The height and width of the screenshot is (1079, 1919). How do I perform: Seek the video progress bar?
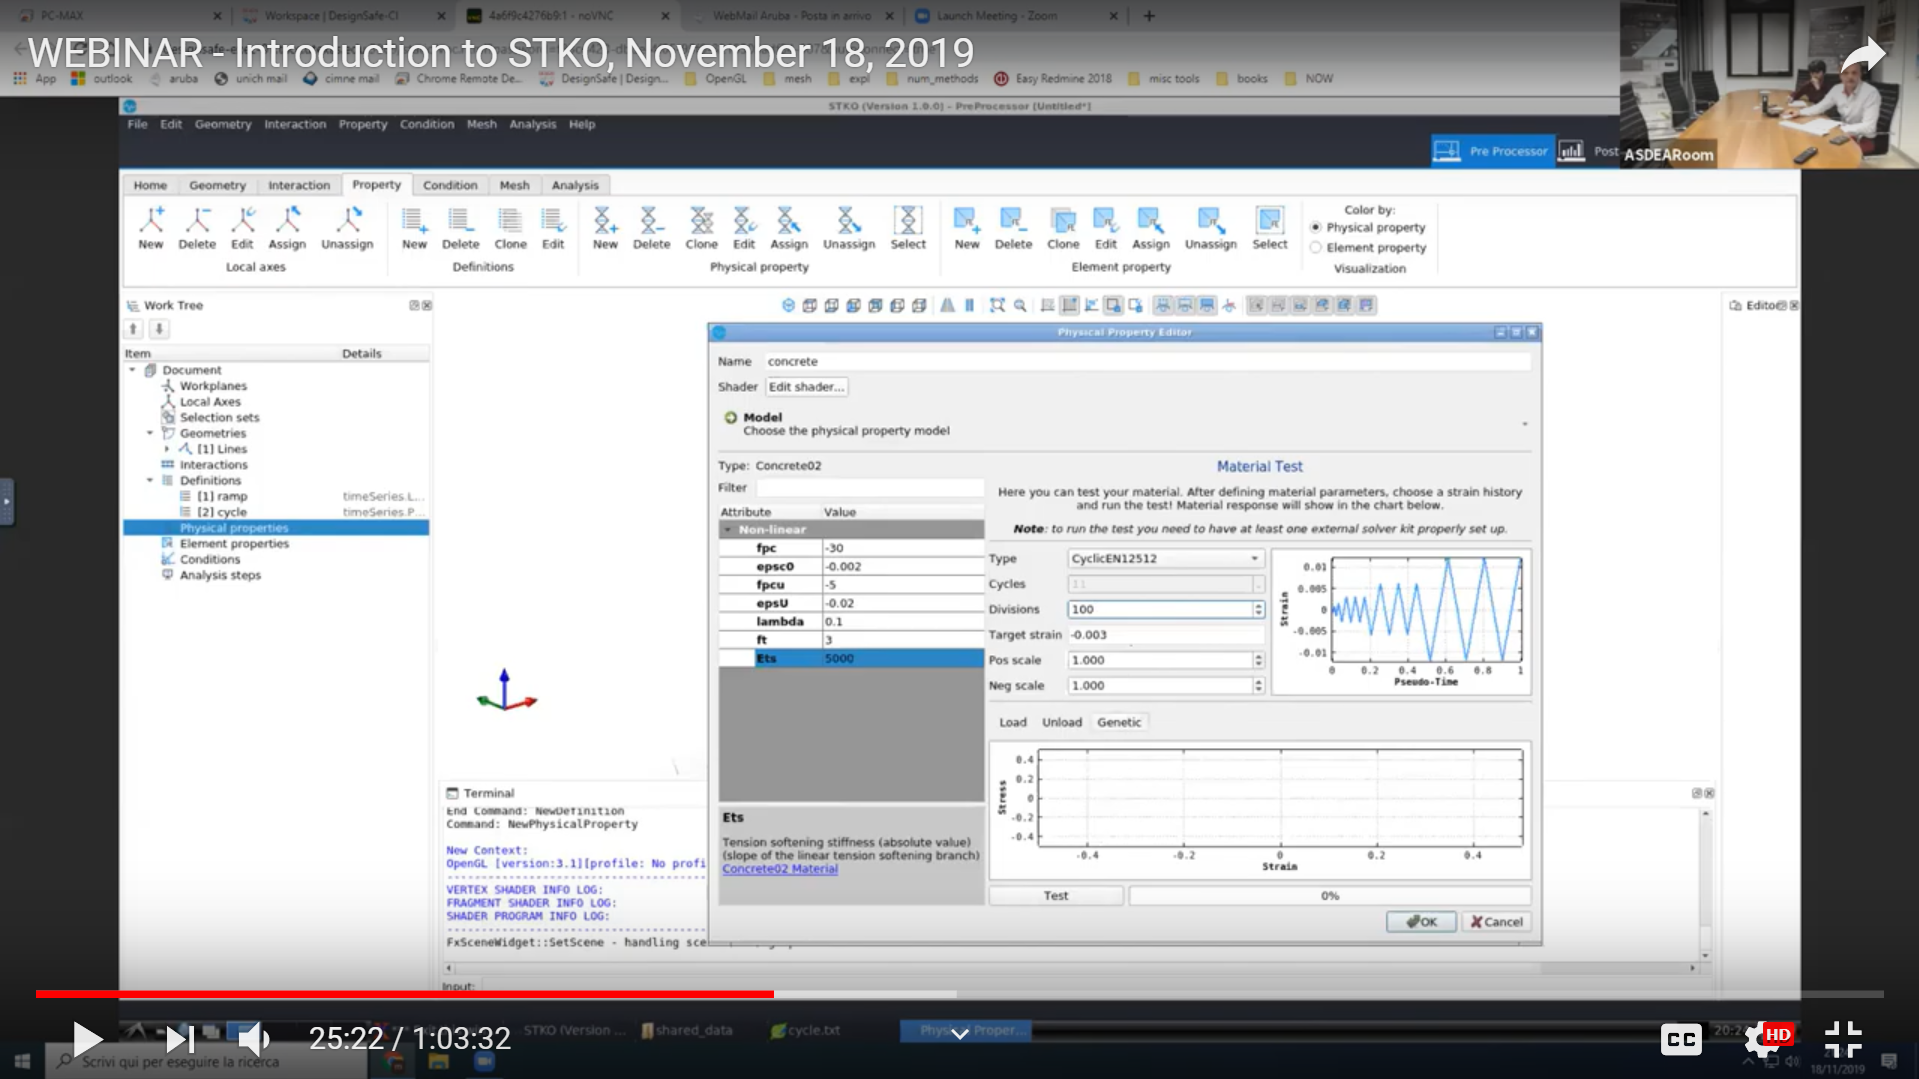coord(960,994)
